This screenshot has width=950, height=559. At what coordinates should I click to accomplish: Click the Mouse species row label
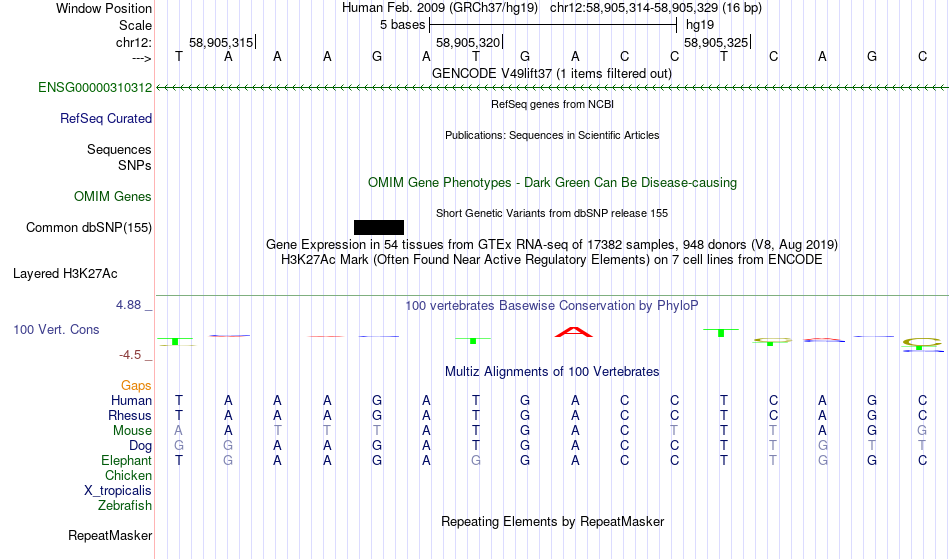point(132,430)
